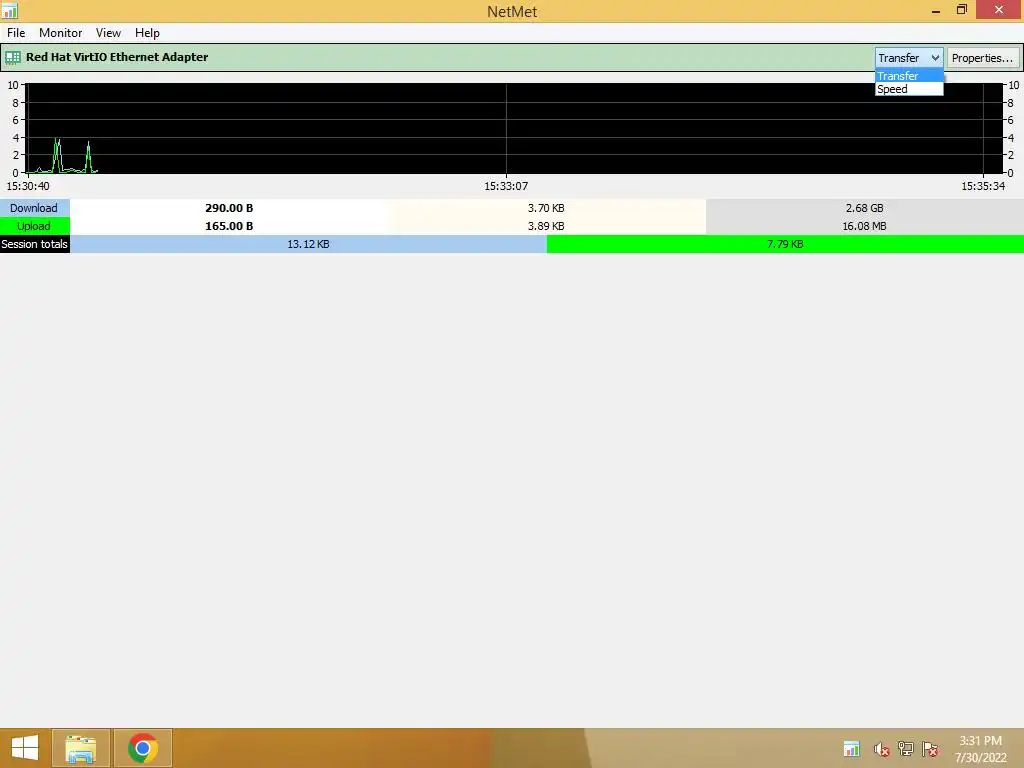Screen dimensions: 1024x768
Task: Click the 7.79 KB session upload bar
Action: pos(785,244)
